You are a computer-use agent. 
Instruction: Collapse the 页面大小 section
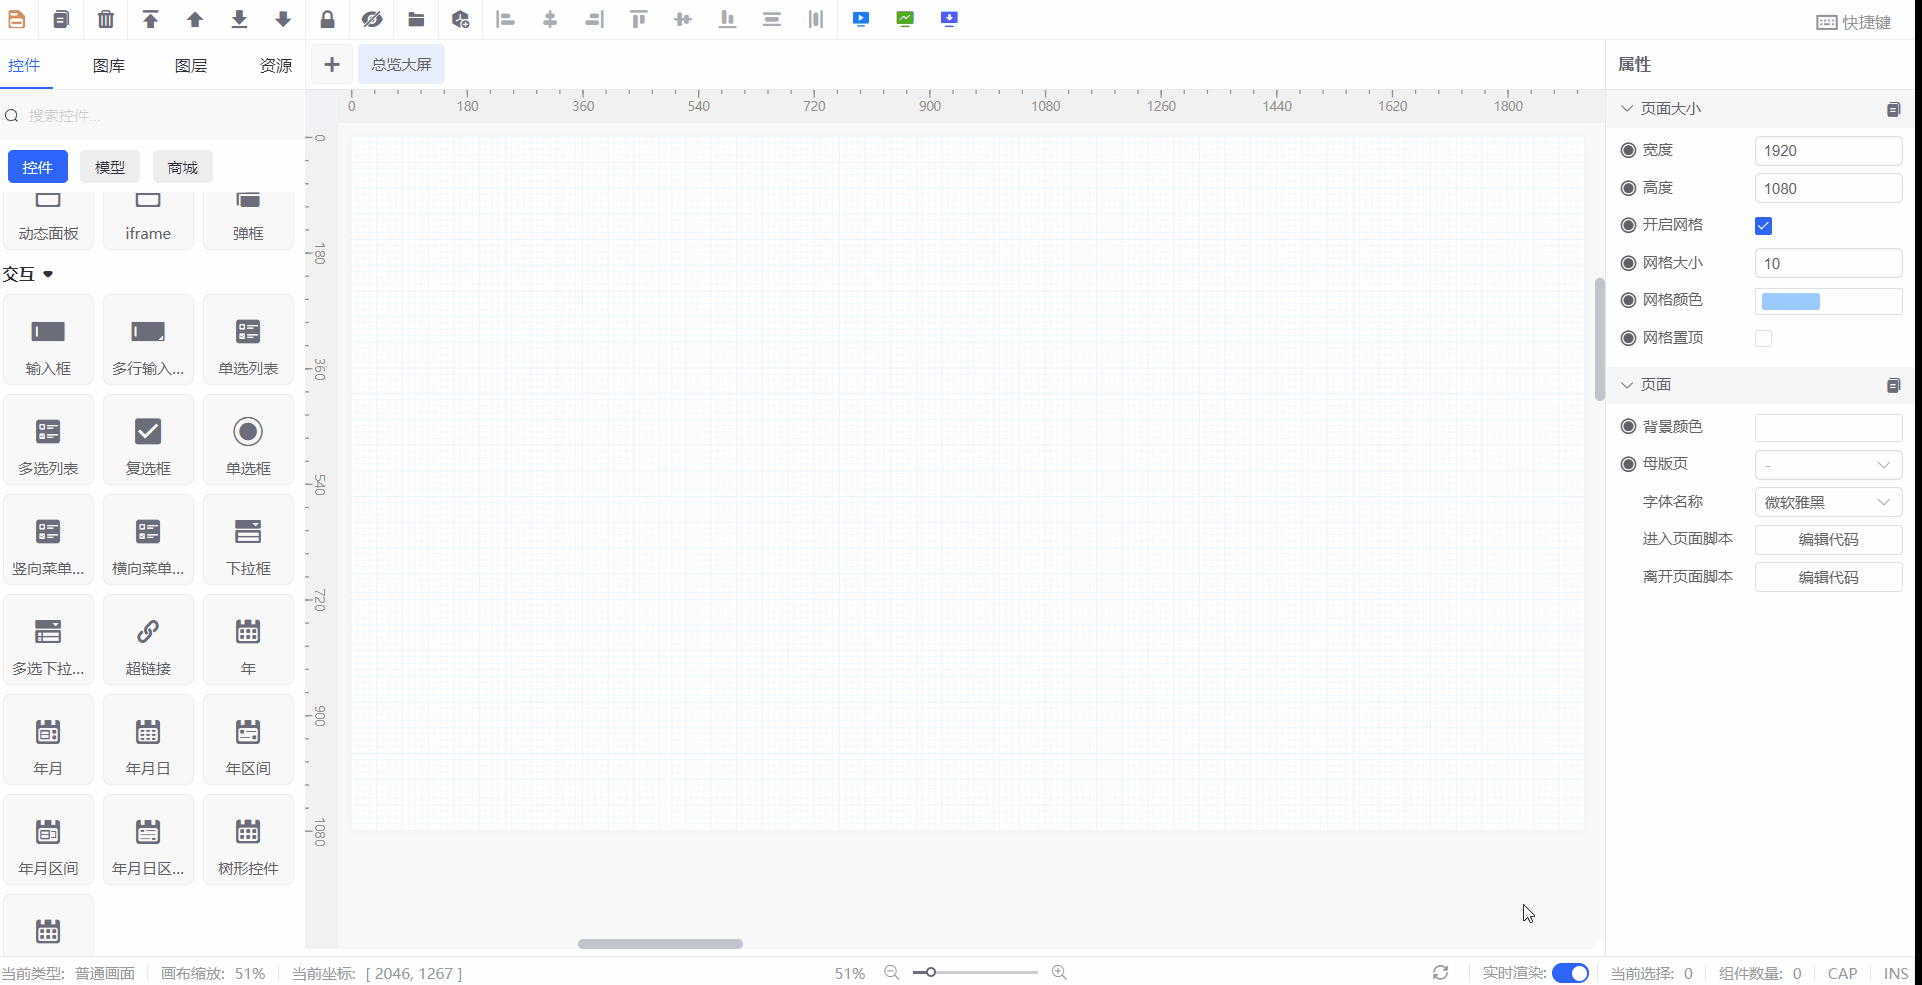pyautogui.click(x=1627, y=109)
